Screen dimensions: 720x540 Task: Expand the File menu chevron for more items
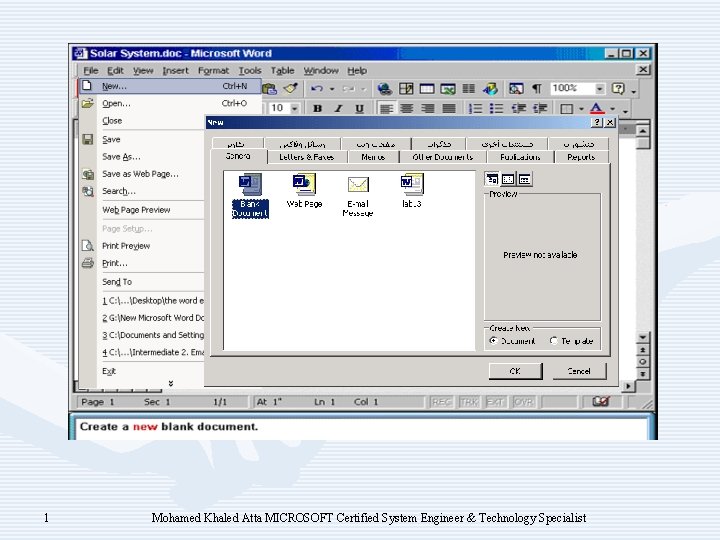171,383
